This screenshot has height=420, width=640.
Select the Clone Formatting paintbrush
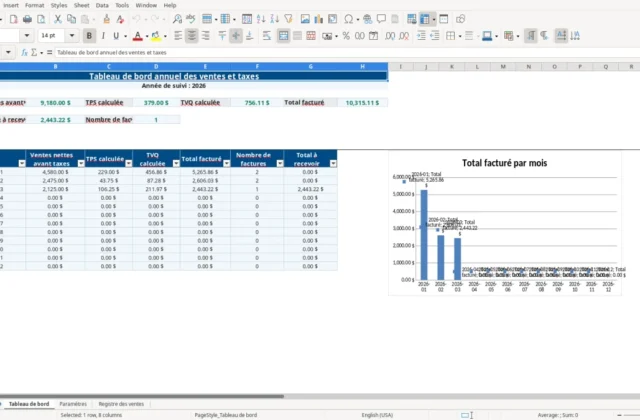[107, 19]
